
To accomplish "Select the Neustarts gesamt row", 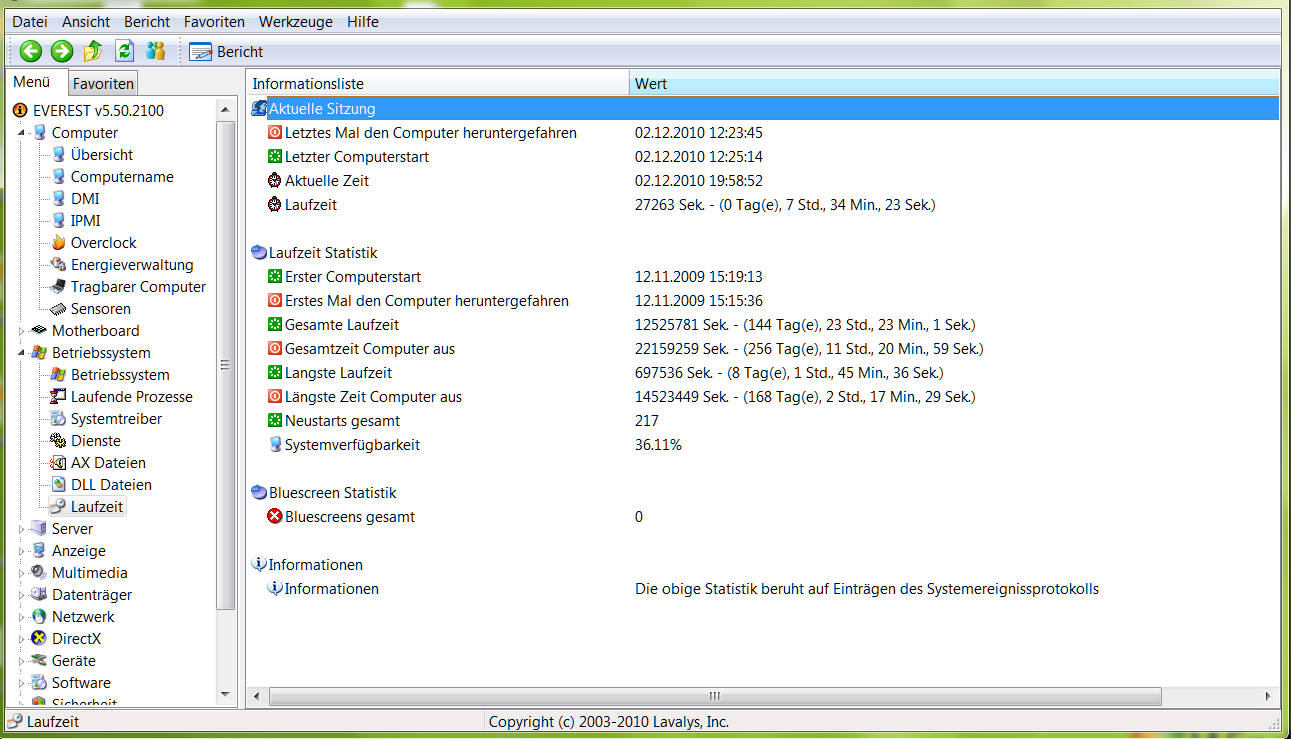I will point(764,421).
